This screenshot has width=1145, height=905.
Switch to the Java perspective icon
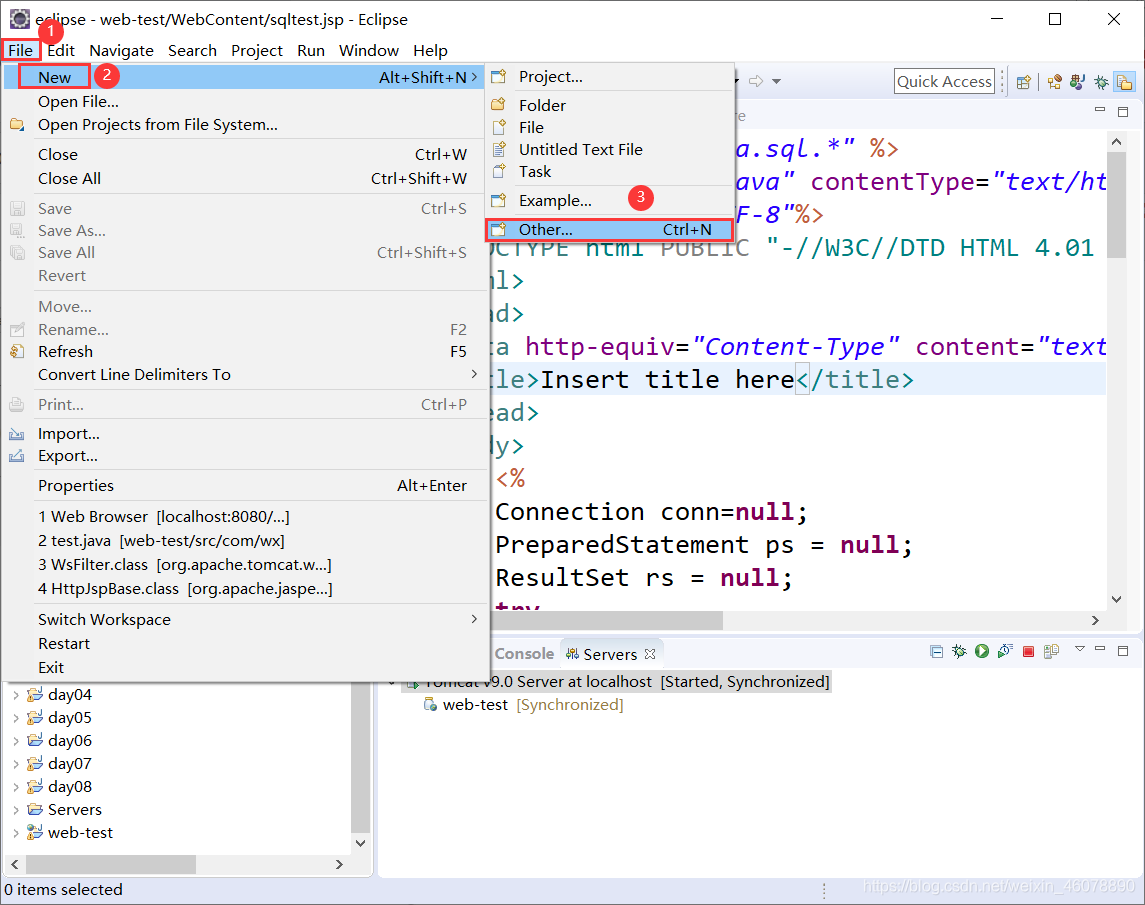[1078, 82]
